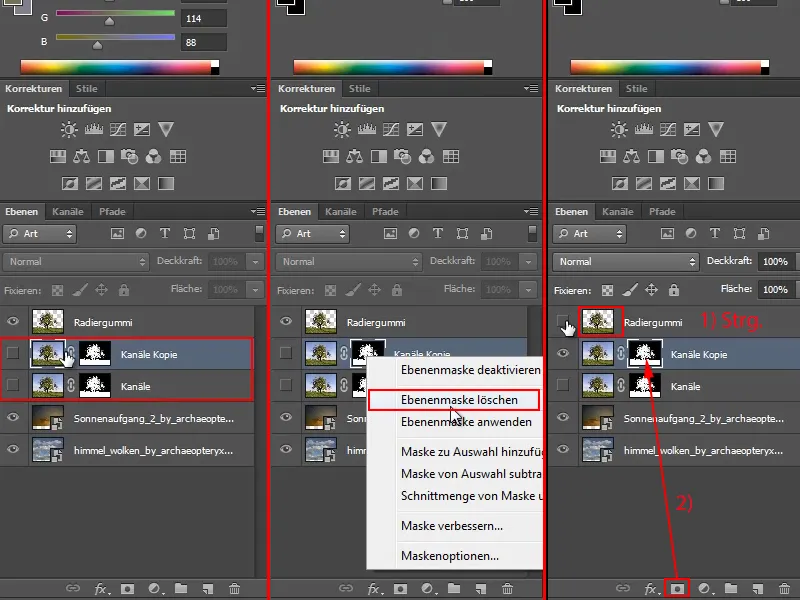Add Black & White adjustment in middle panel
This screenshot has height=600, width=800.
coord(379,156)
